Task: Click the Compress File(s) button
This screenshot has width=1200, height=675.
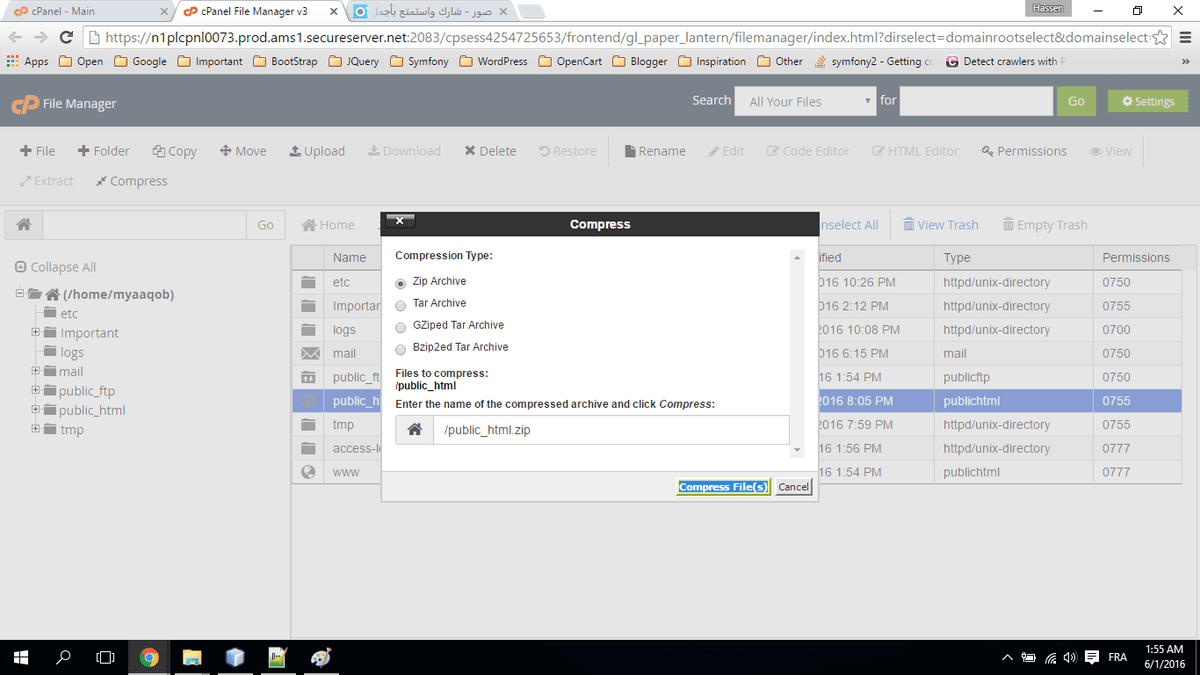Action: tap(723, 487)
